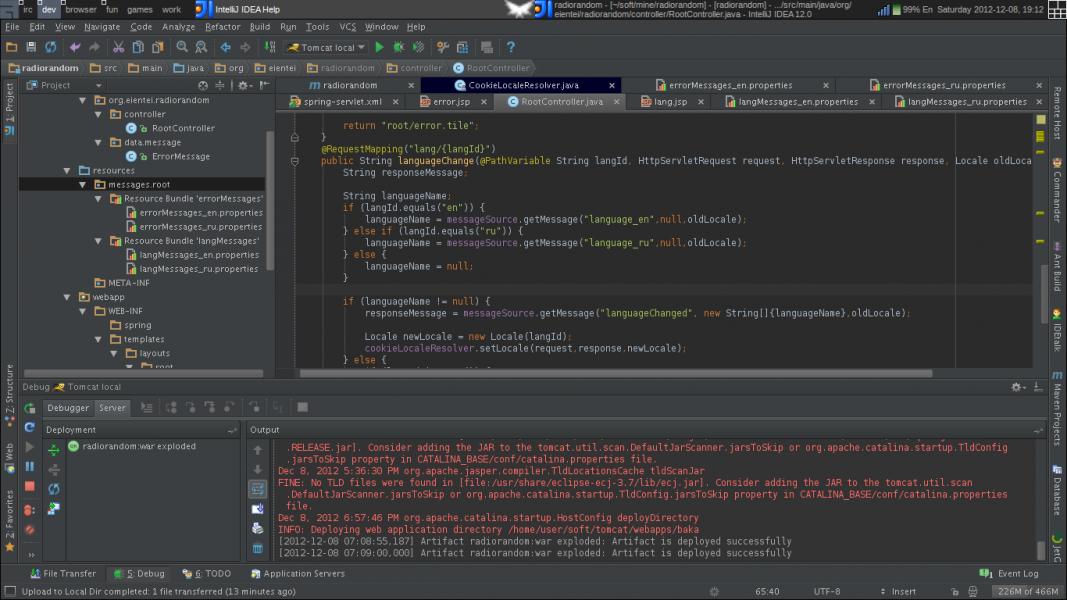Viewport: 1067px width, 600px height.
Task: Open the Application Servers tool window button
Action: pos(297,573)
